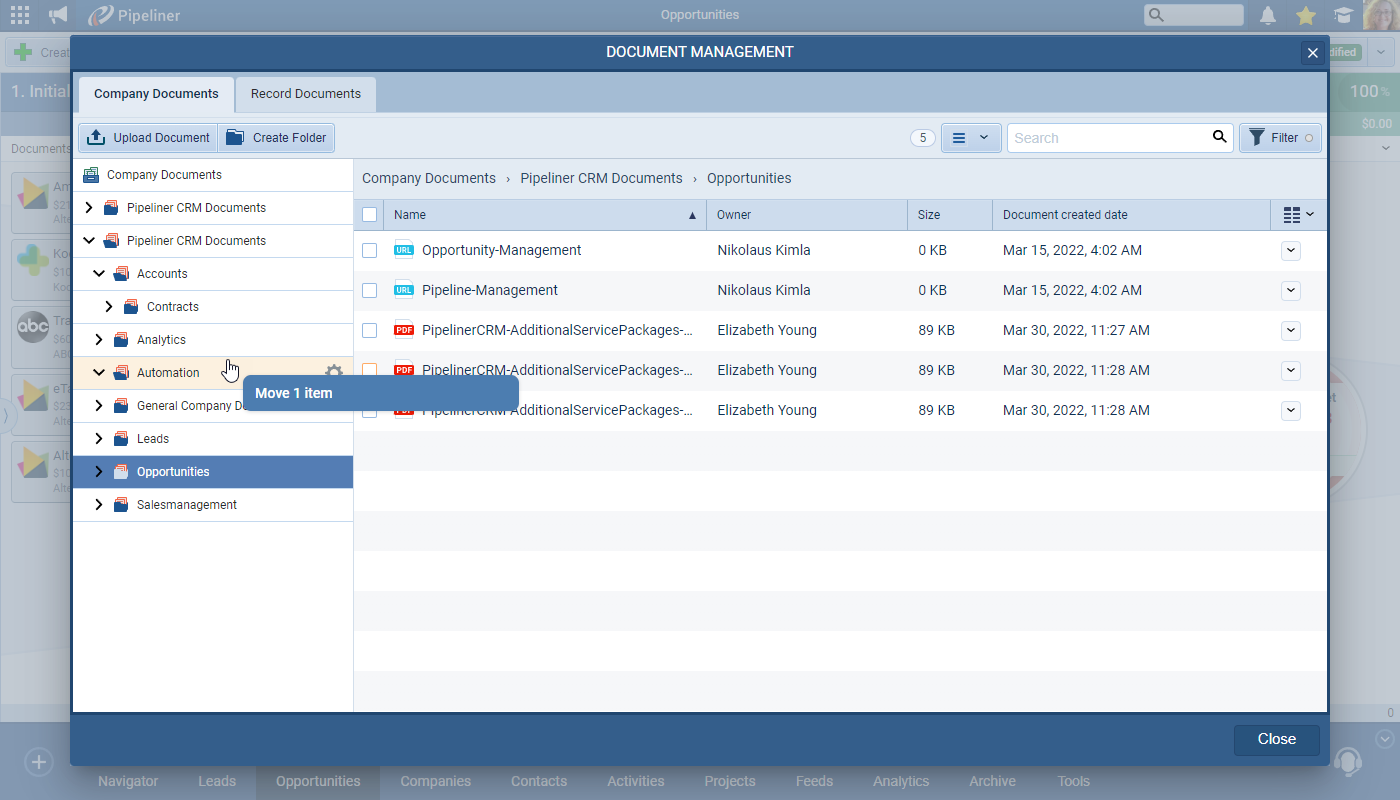Select the Salesmanagement folder
This screenshot has height=800, width=1400.
pyautogui.click(x=187, y=505)
